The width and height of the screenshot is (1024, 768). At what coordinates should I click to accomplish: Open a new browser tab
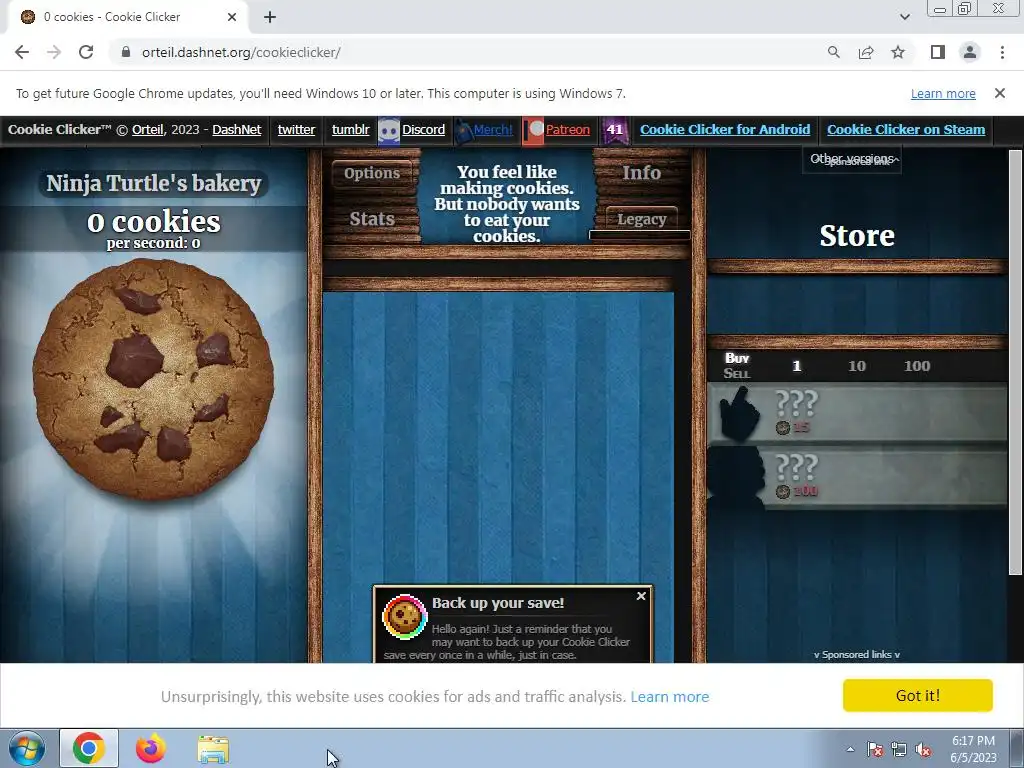pos(270,18)
